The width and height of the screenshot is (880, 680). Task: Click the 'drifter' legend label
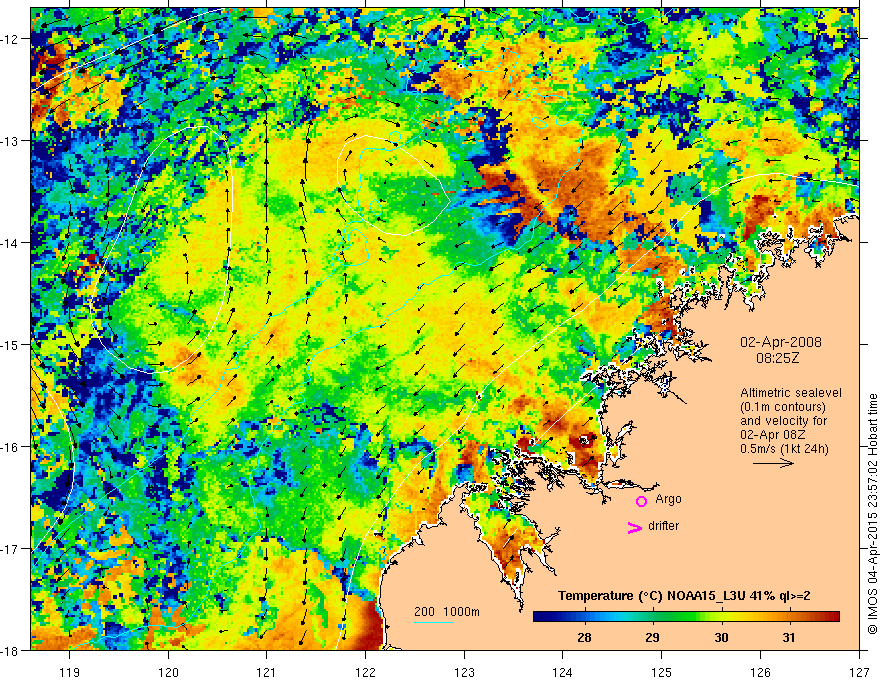point(663,526)
